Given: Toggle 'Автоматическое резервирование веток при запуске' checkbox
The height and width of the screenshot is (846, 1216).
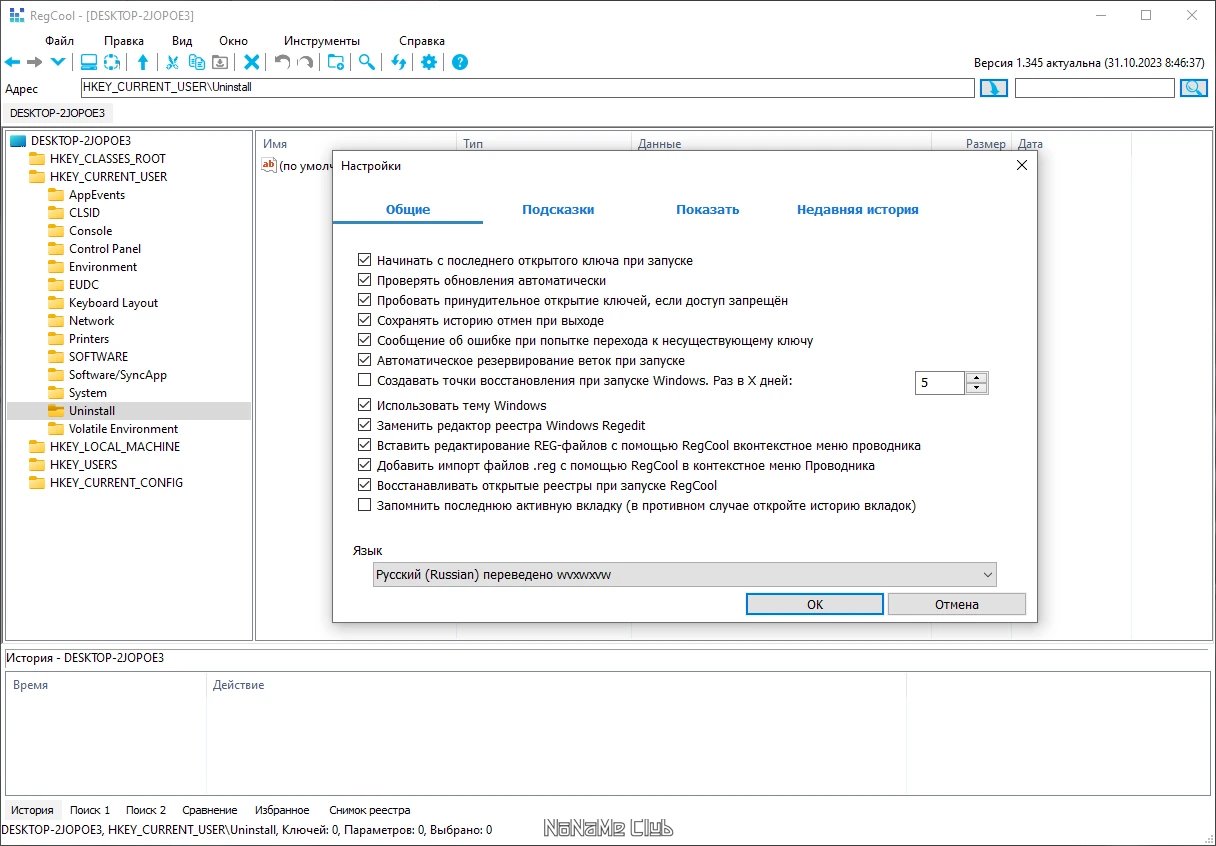Looking at the screenshot, I should click(x=364, y=360).
